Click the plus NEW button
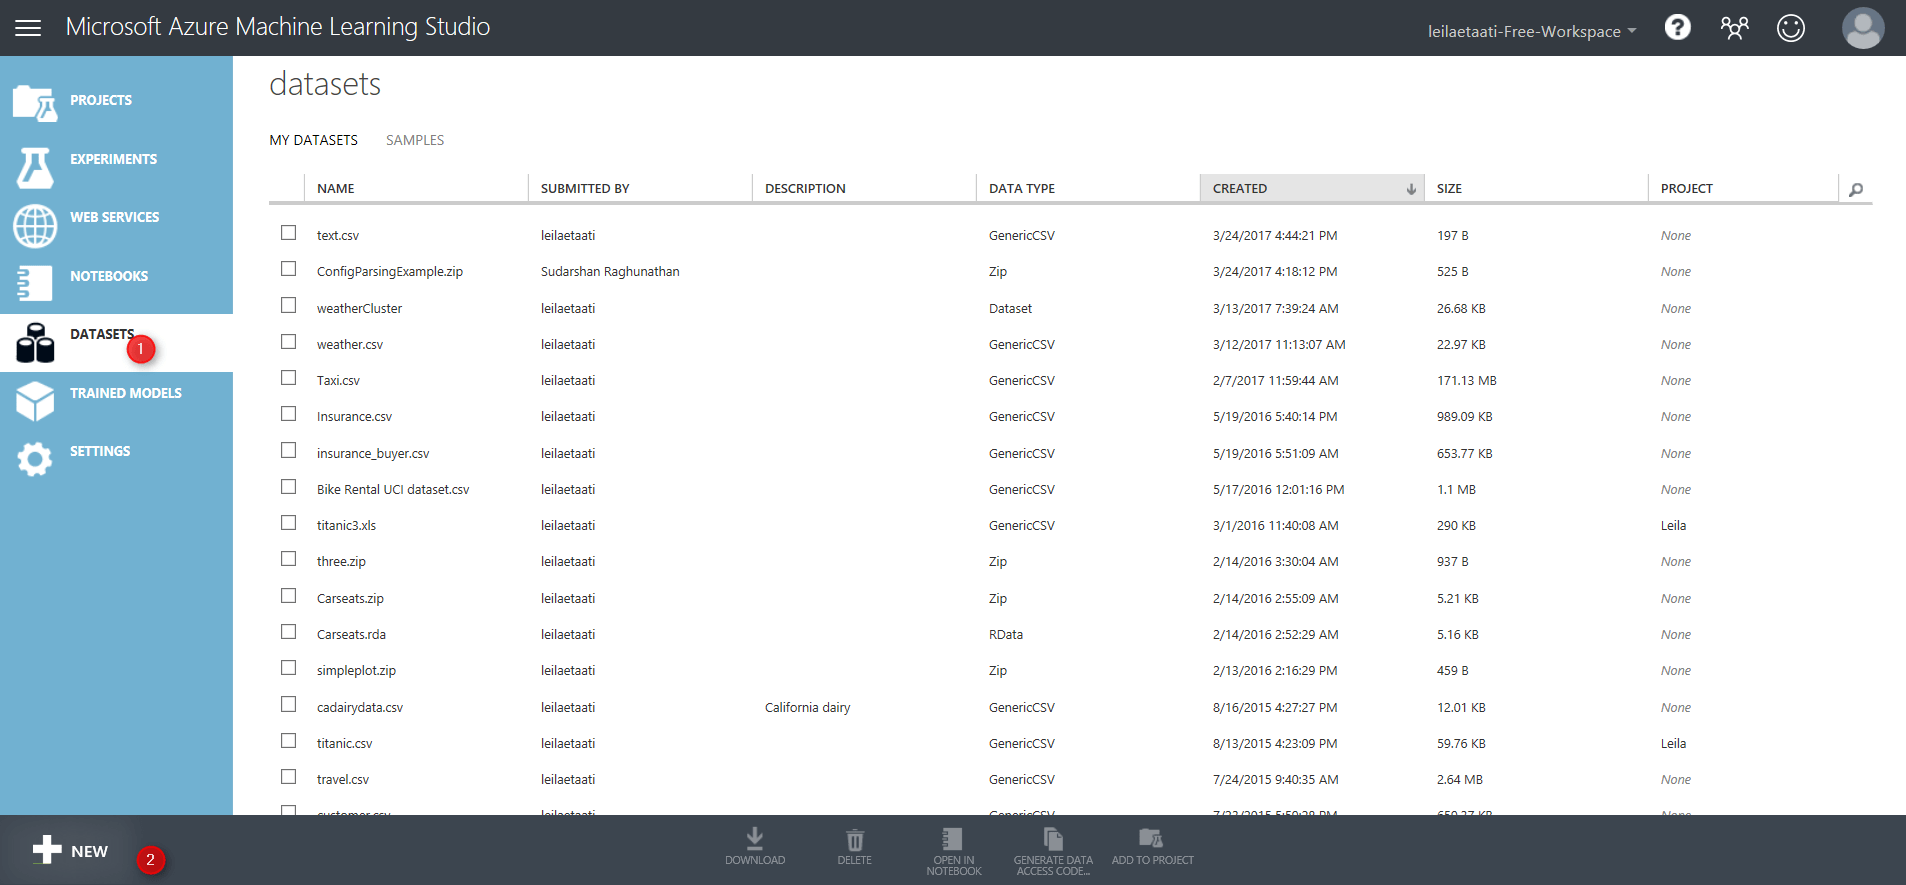Image resolution: width=1906 pixels, height=885 pixels. coord(70,851)
